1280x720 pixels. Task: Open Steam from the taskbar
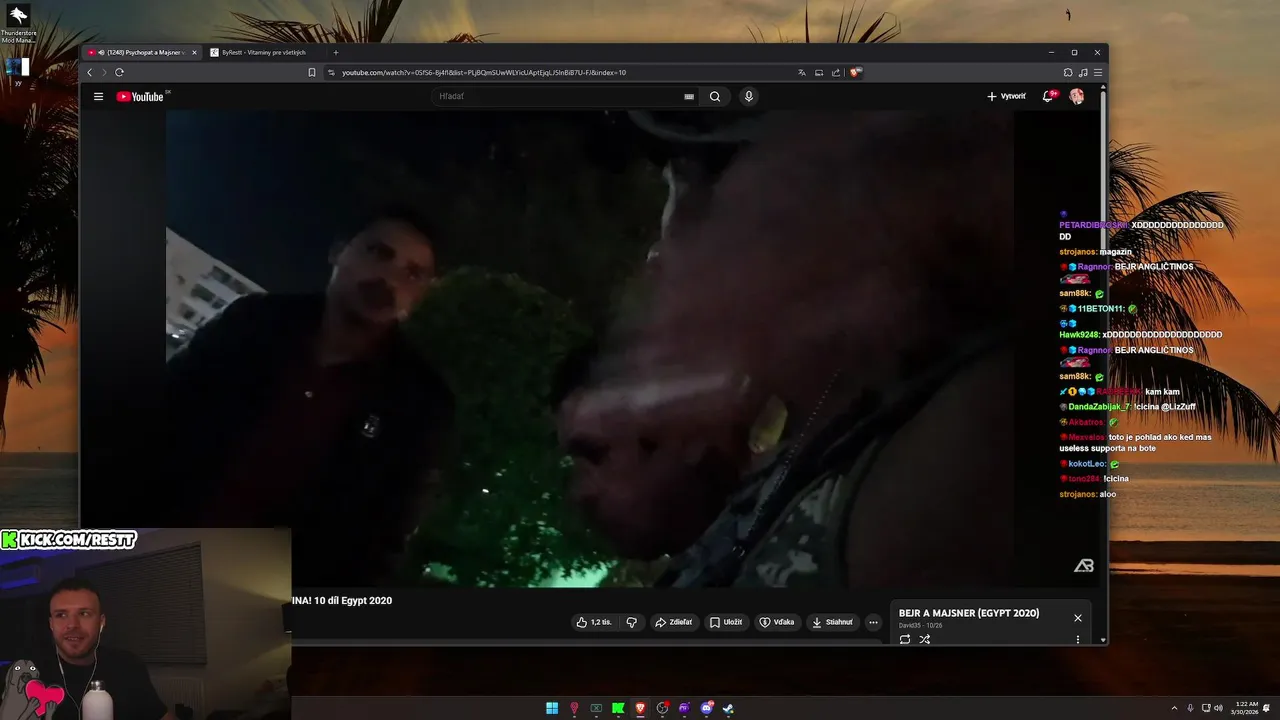pyautogui.click(x=728, y=708)
